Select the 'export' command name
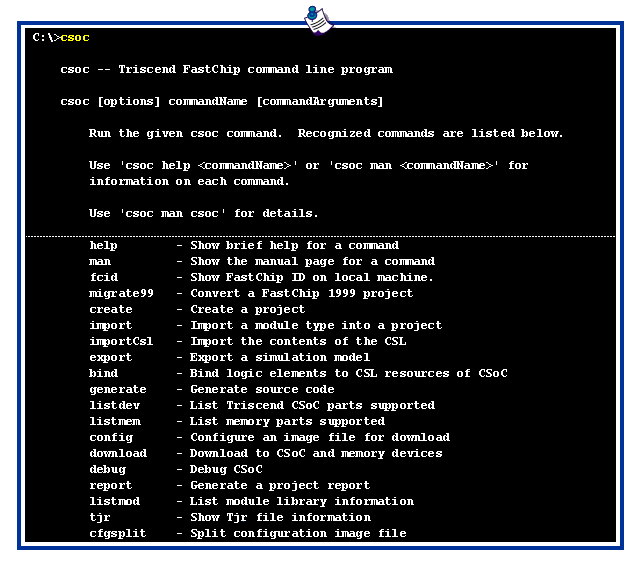Image resolution: width=640 pixels, height=570 pixels. tap(110, 357)
